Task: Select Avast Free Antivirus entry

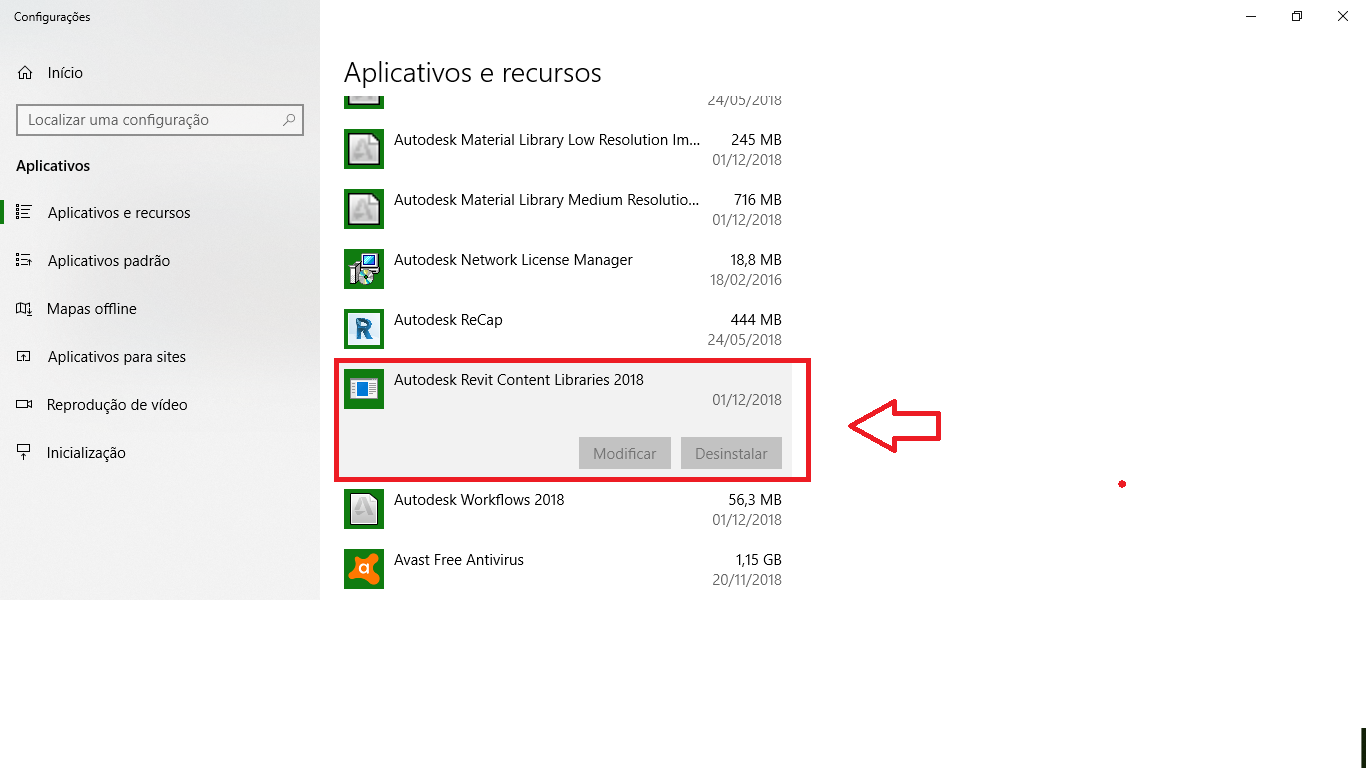Action: pos(459,560)
